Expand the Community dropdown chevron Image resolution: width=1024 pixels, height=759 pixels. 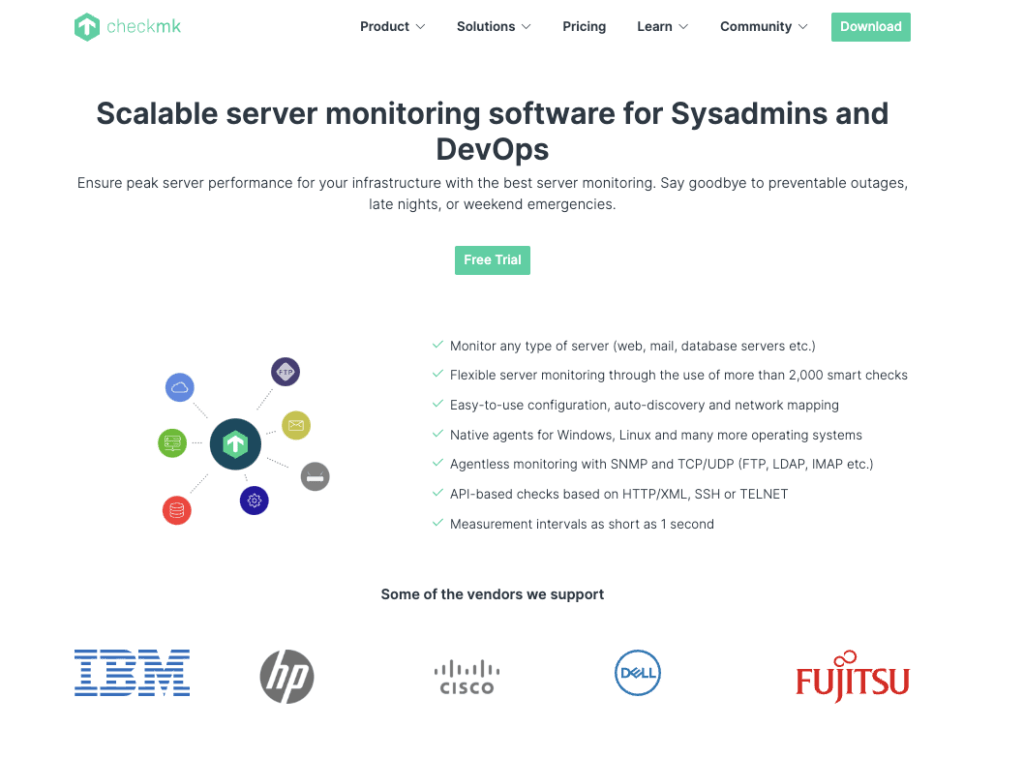pos(803,27)
